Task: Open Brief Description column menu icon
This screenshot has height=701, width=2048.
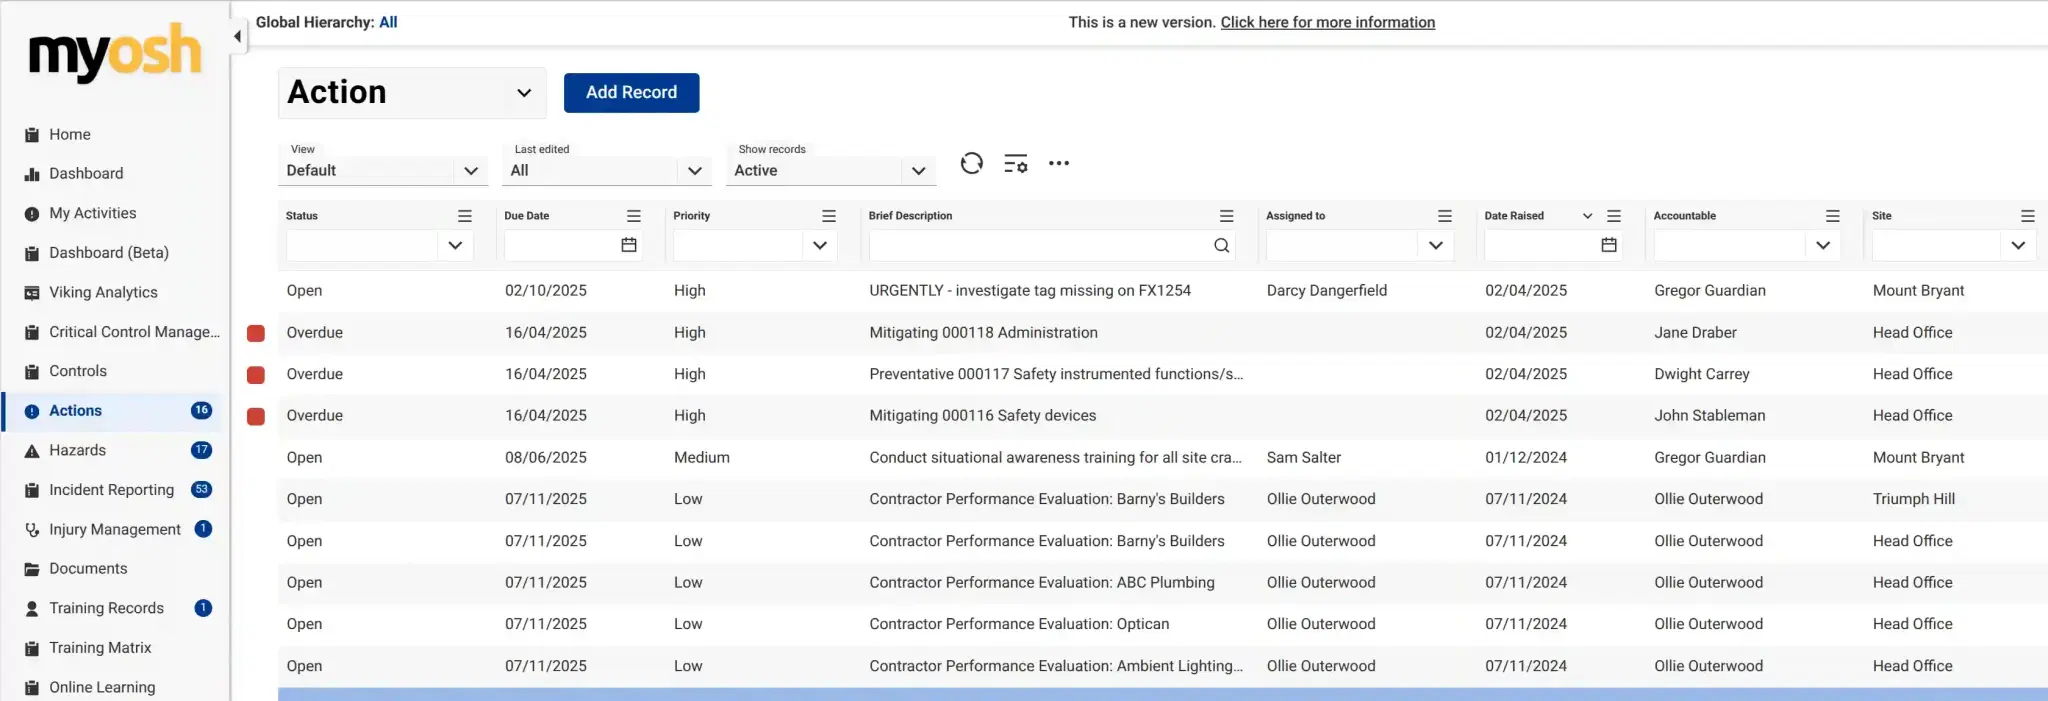Action: [1227, 216]
